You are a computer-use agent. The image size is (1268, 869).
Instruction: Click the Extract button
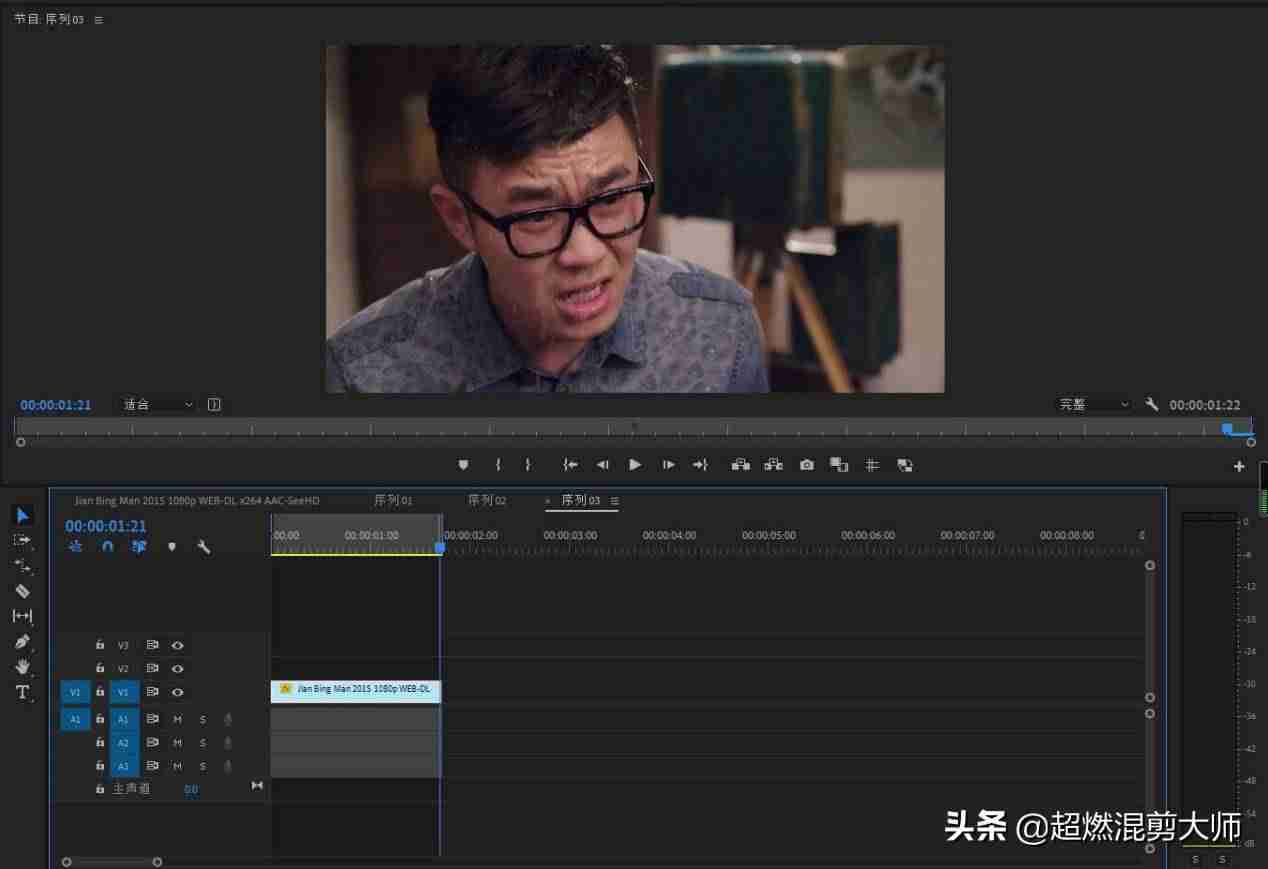[774, 465]
